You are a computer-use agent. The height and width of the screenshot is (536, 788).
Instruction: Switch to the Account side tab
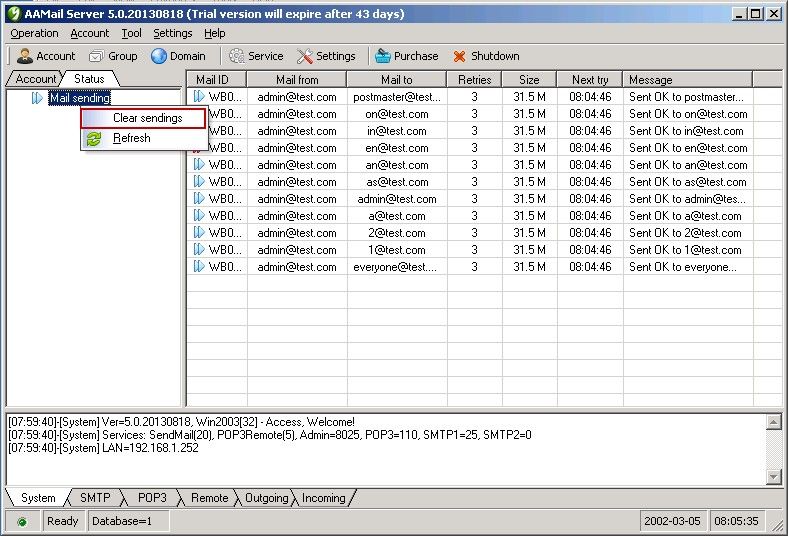click(x=35, y=79)
